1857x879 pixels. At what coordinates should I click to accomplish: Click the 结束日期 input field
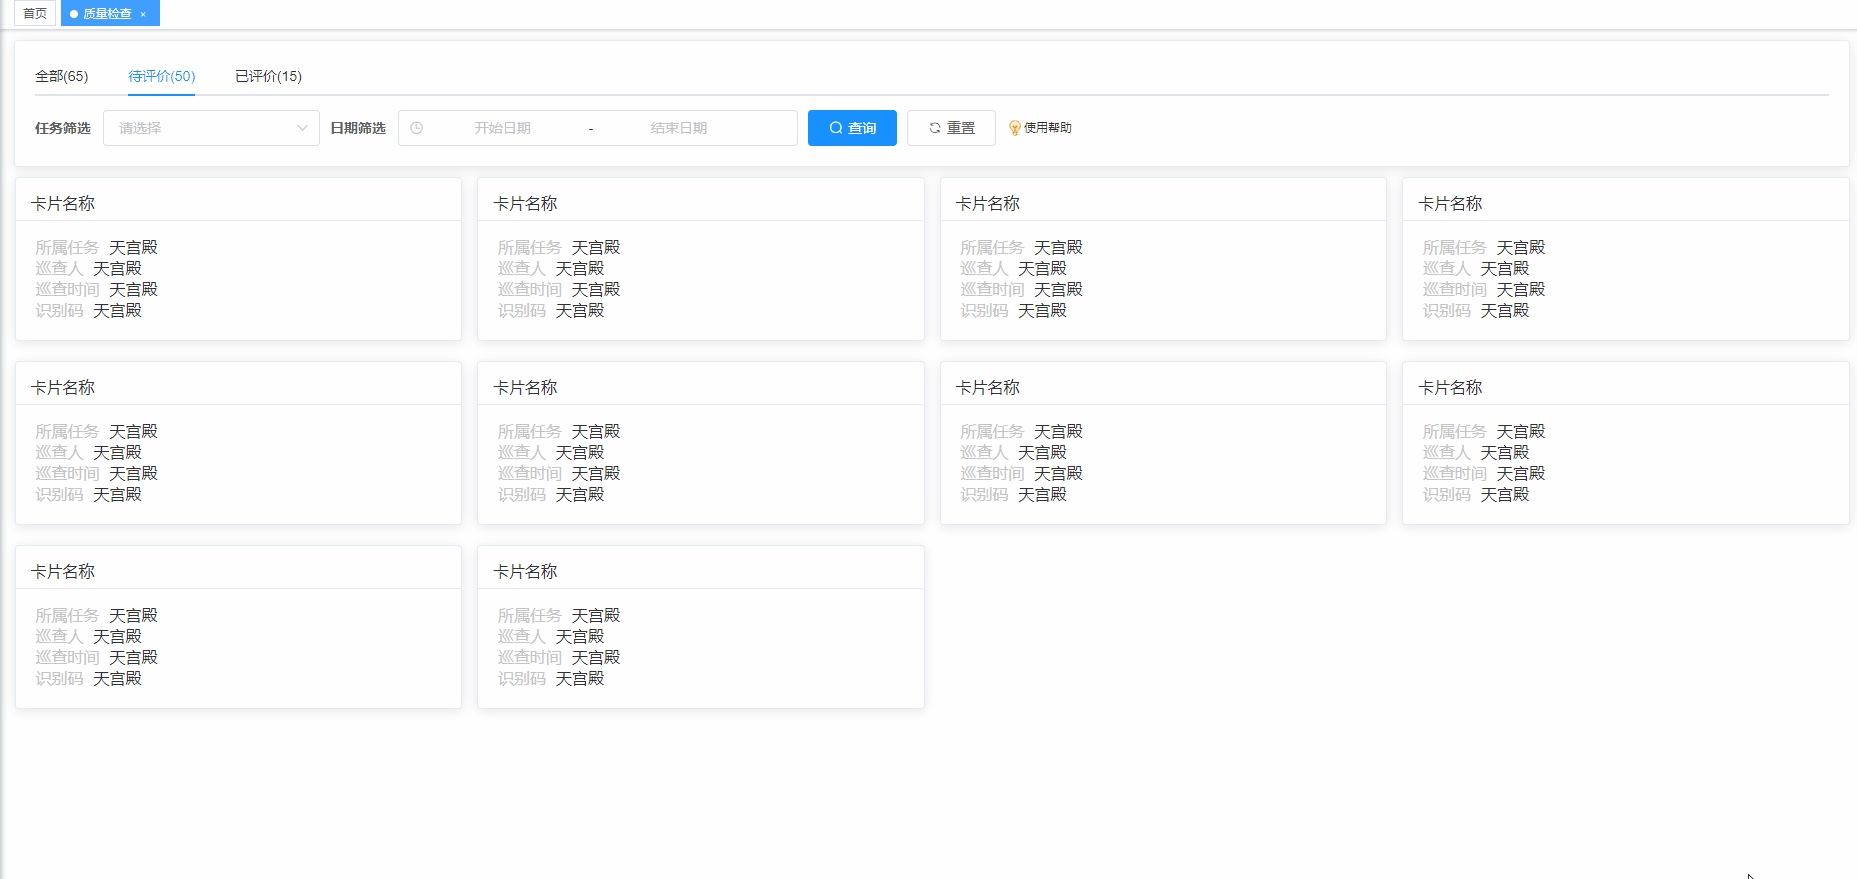pyautogui.click(x=678, y=128)
